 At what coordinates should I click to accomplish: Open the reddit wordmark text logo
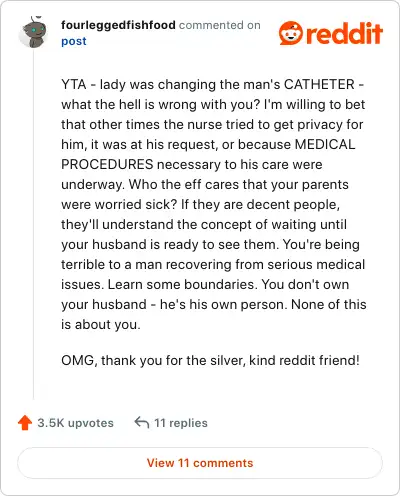click(x=344, y=33)
